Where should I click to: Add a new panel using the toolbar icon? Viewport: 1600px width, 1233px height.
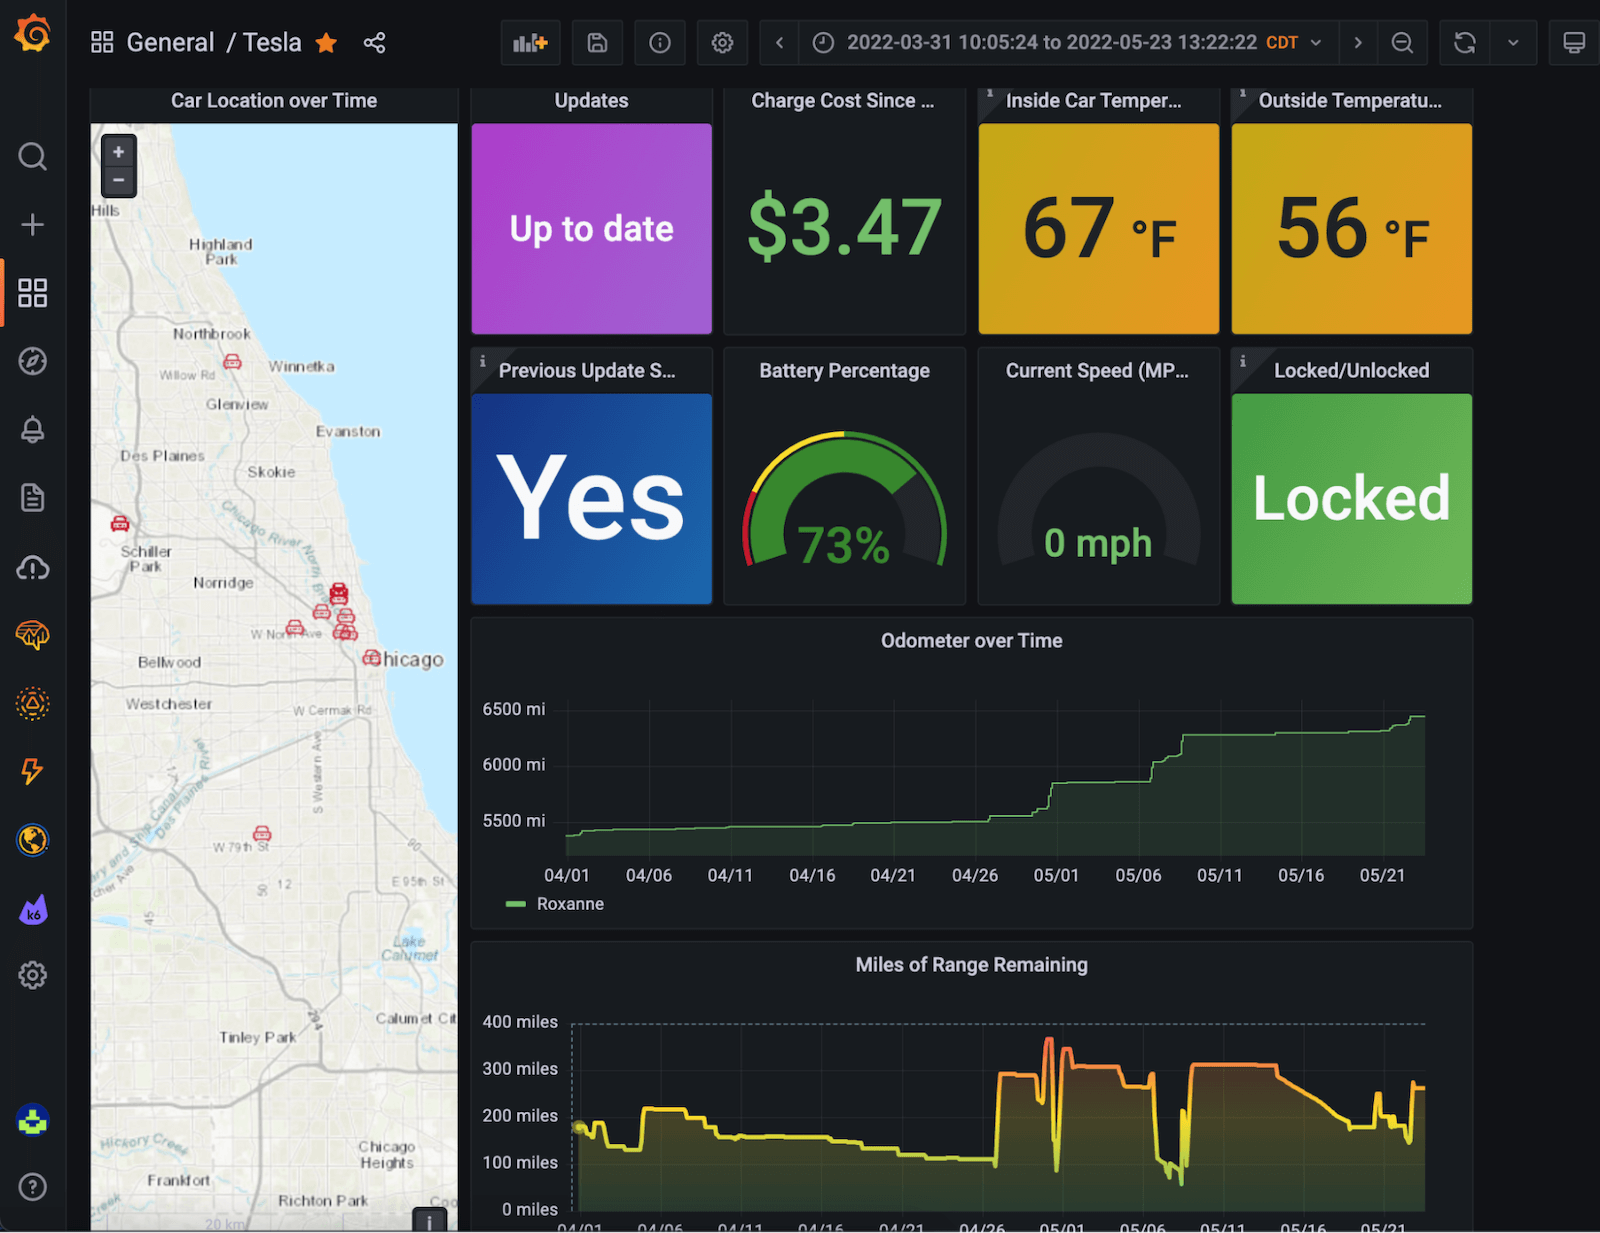[530, 42]
